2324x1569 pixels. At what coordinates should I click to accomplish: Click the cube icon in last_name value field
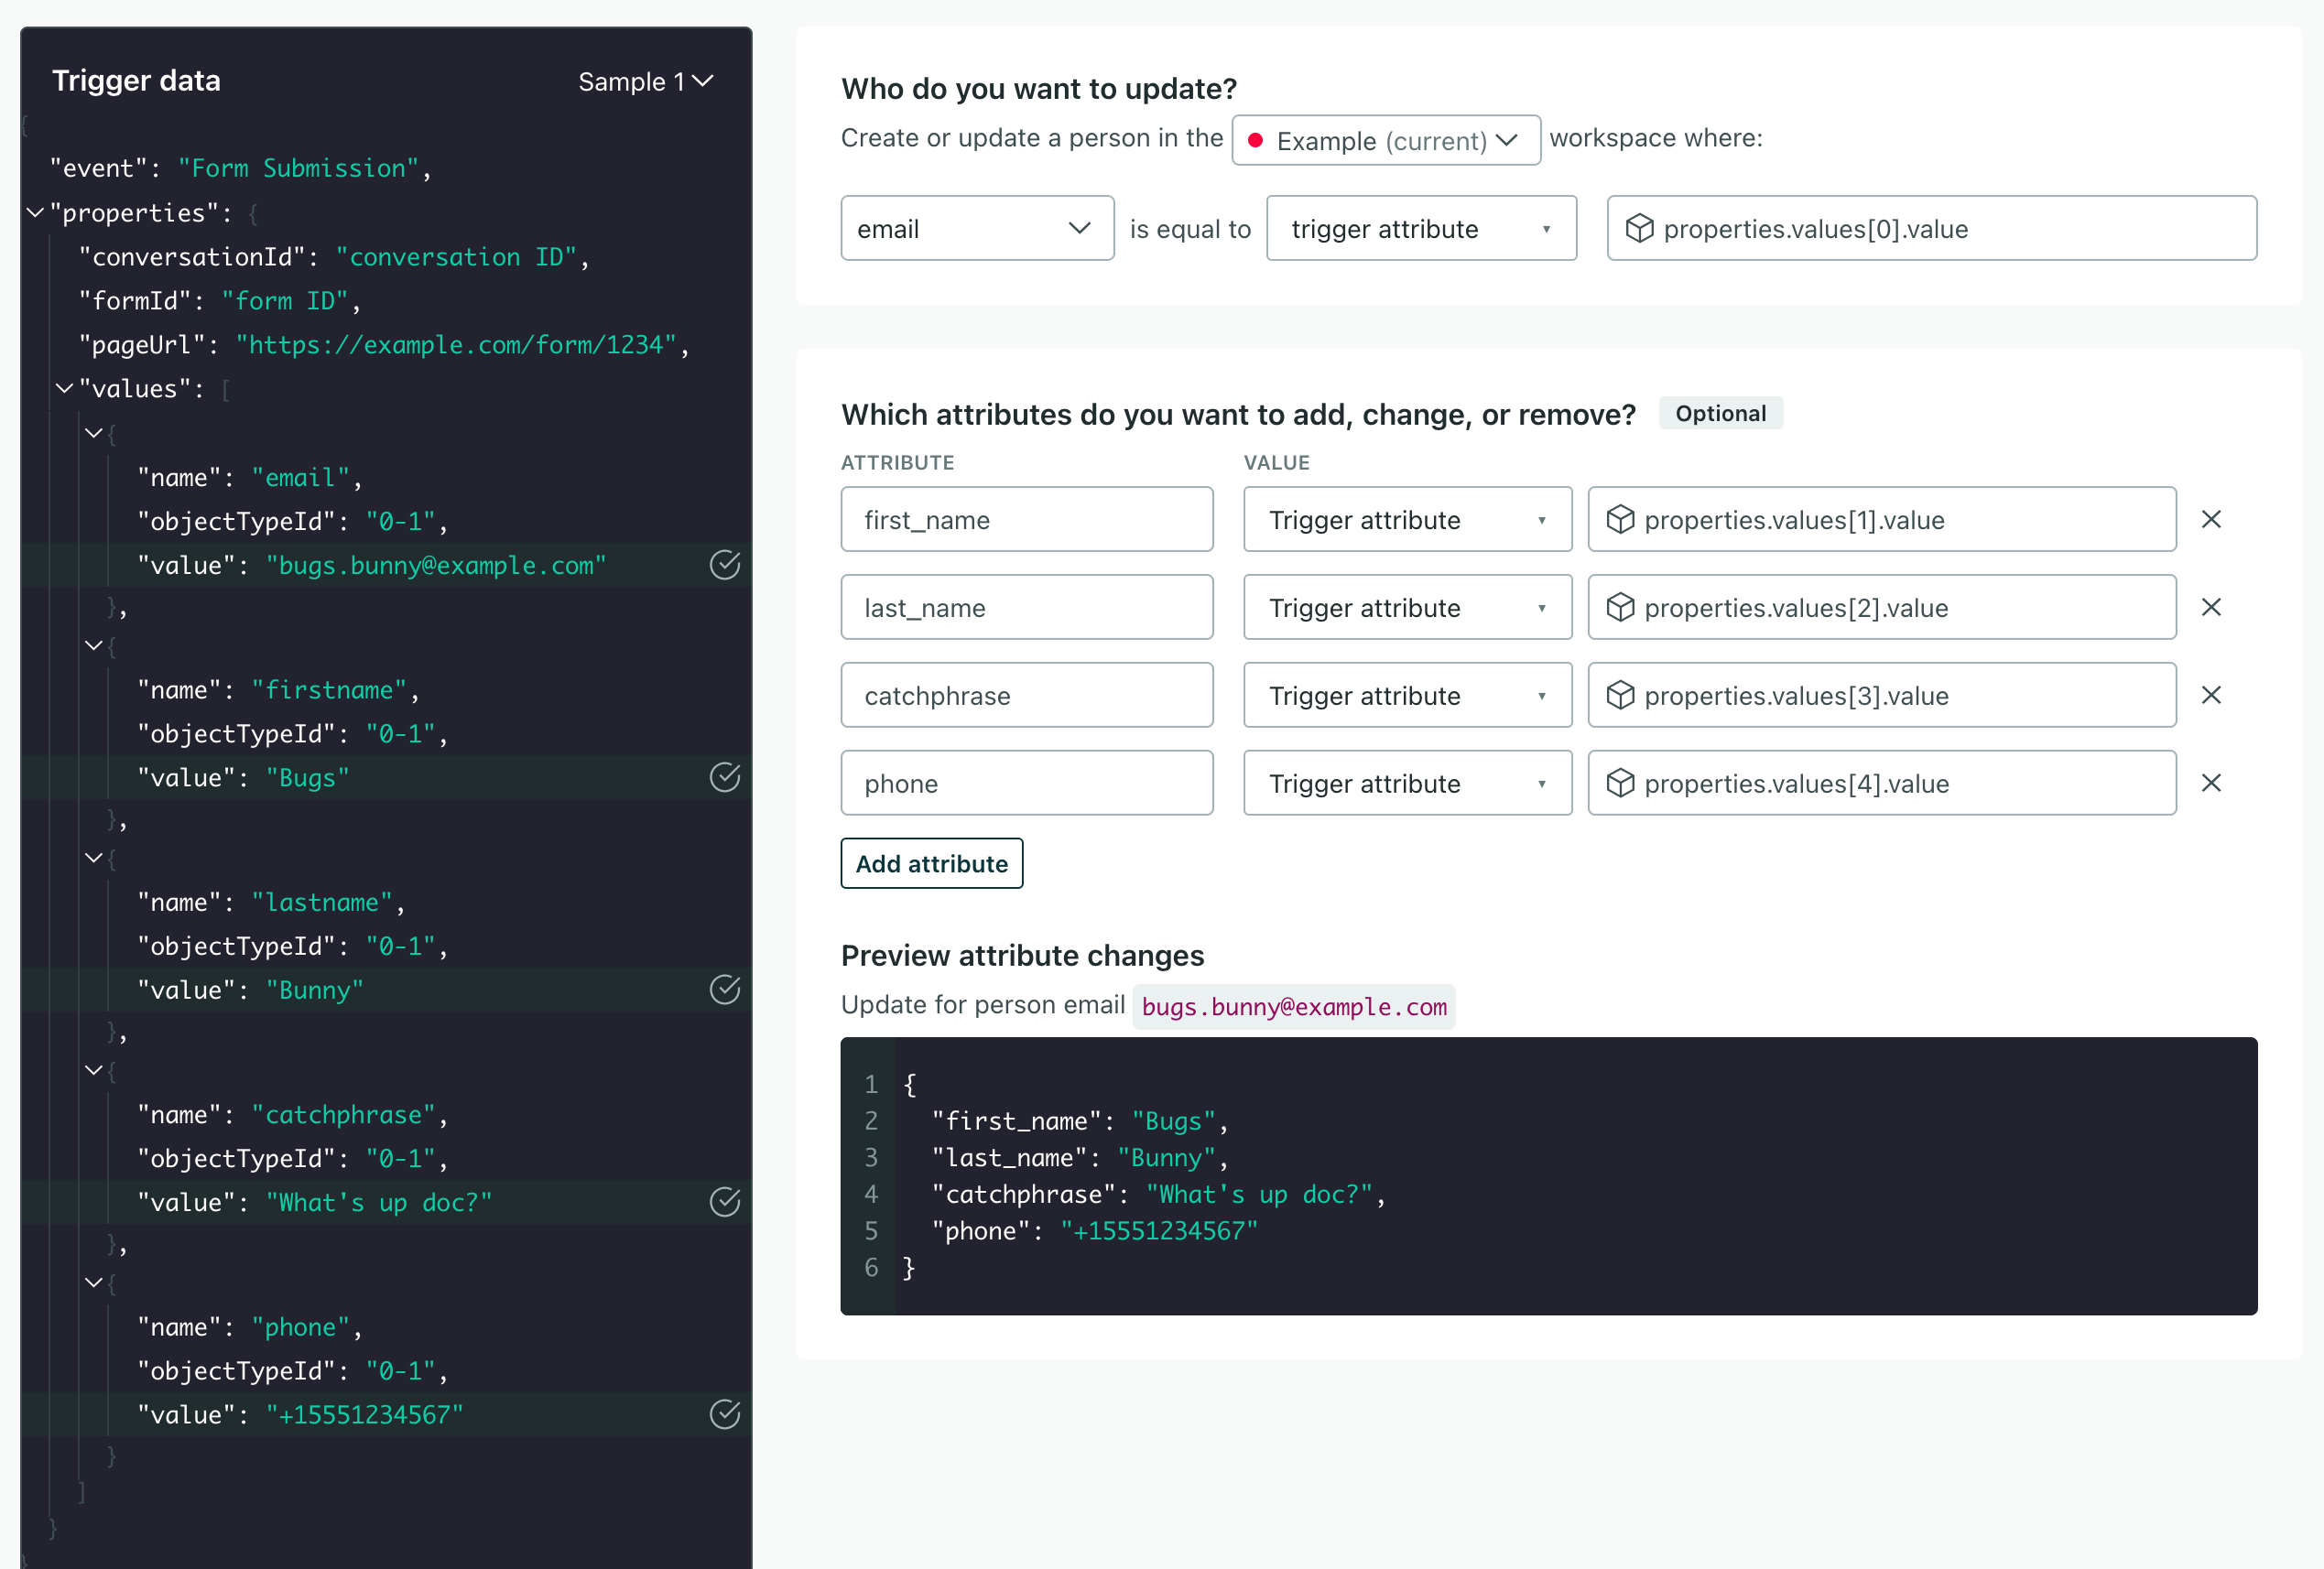(x=1620, y=607)
